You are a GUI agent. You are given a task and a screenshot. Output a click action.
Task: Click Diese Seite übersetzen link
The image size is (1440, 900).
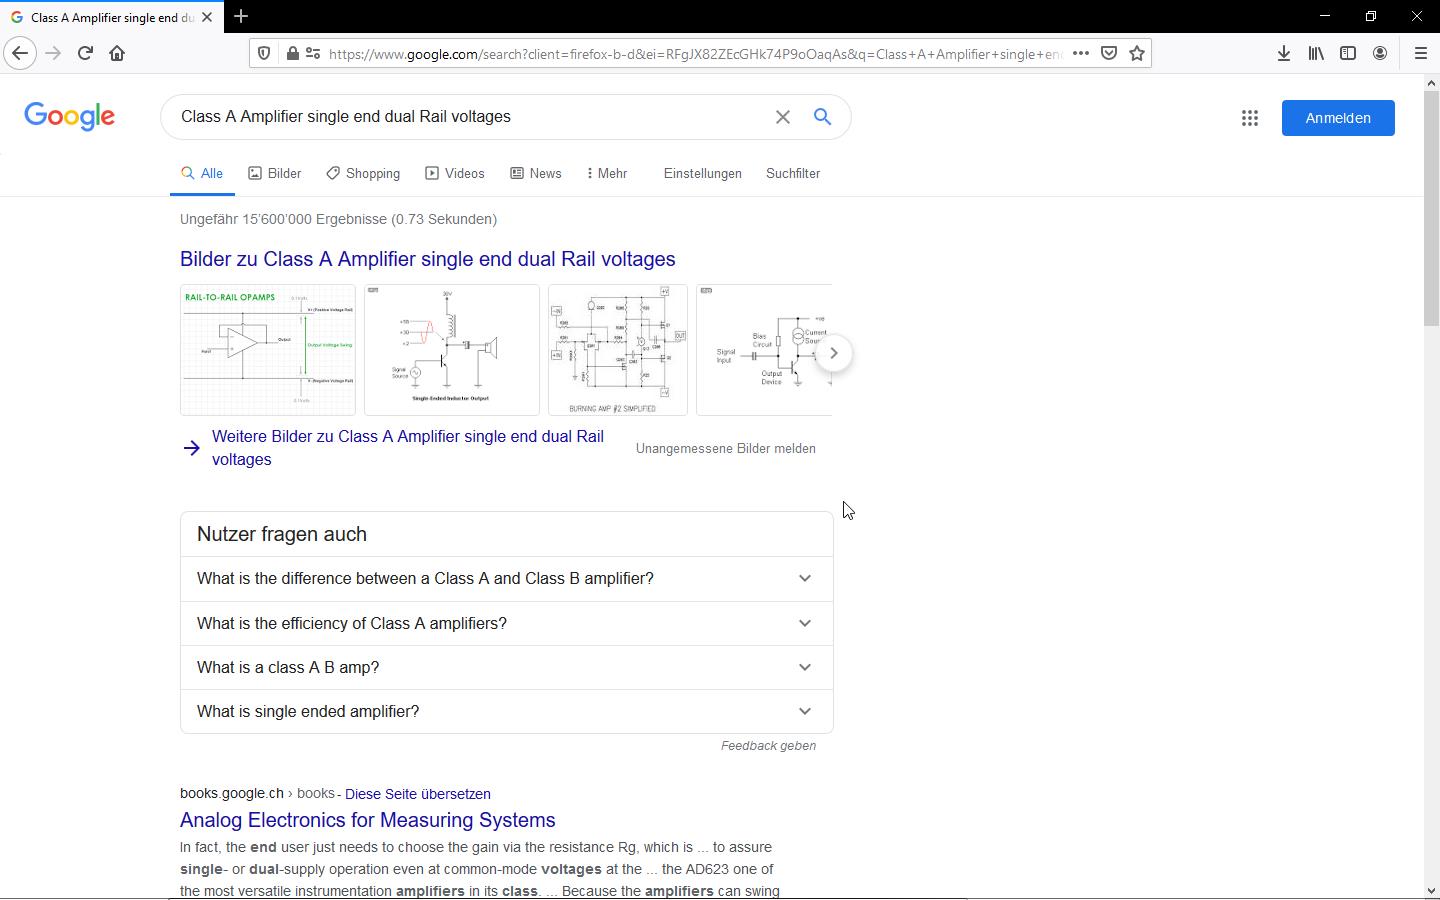418,794
